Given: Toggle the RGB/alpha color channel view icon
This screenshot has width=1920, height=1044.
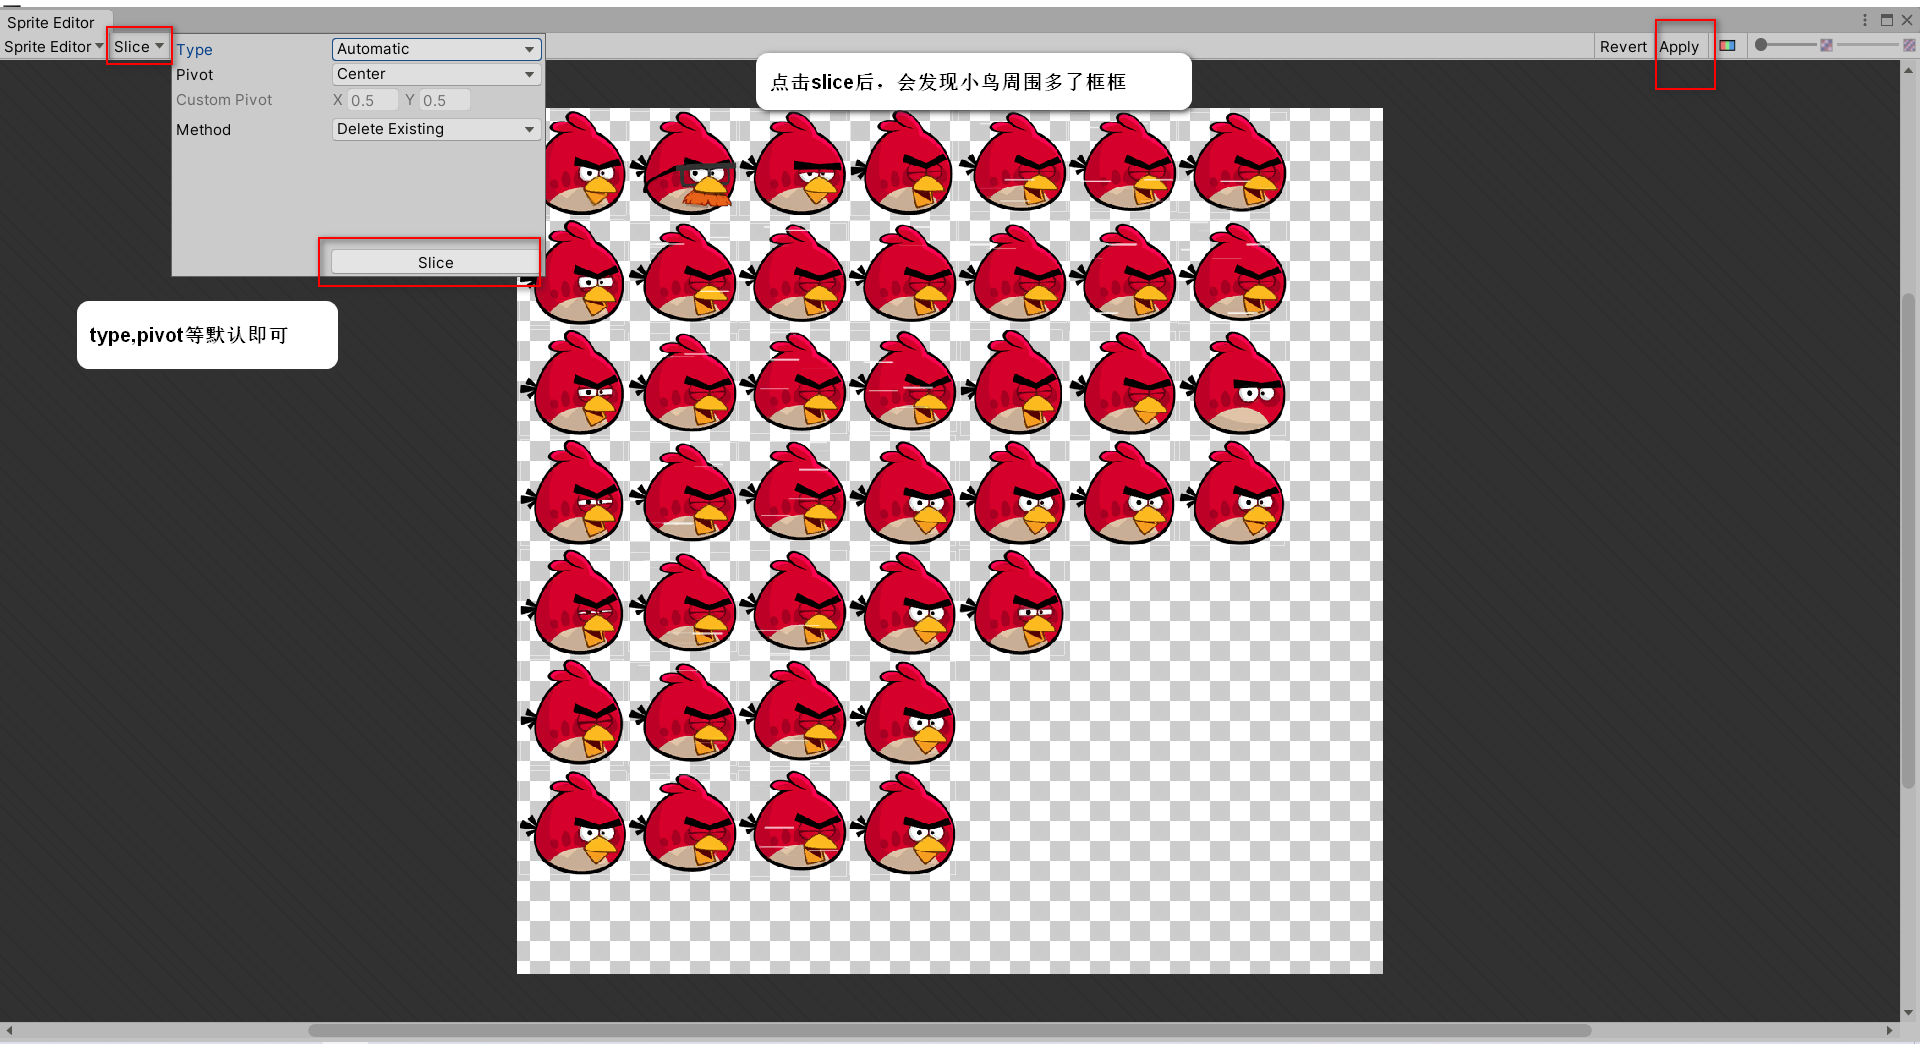Looking at the screenshot, I should click(x=1727, y=46).
